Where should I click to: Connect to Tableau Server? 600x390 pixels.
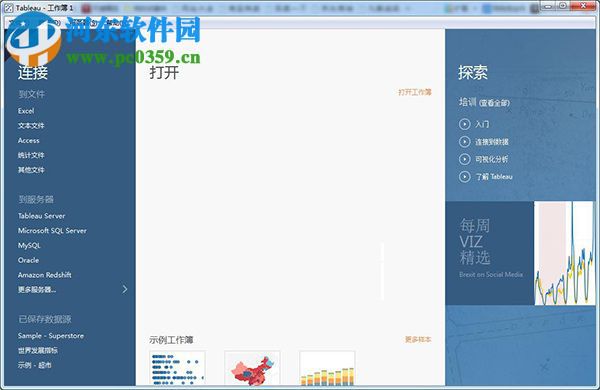41,216
